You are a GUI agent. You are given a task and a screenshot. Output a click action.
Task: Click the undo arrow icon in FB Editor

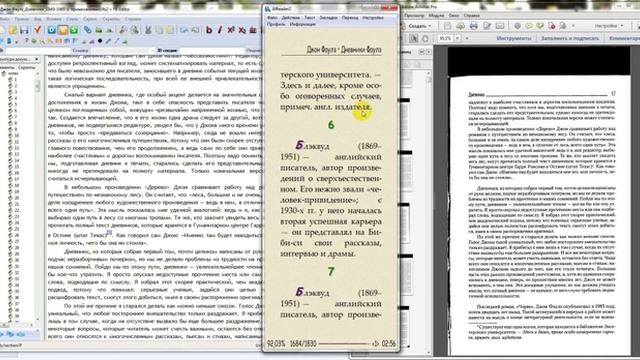coord(184,30)
